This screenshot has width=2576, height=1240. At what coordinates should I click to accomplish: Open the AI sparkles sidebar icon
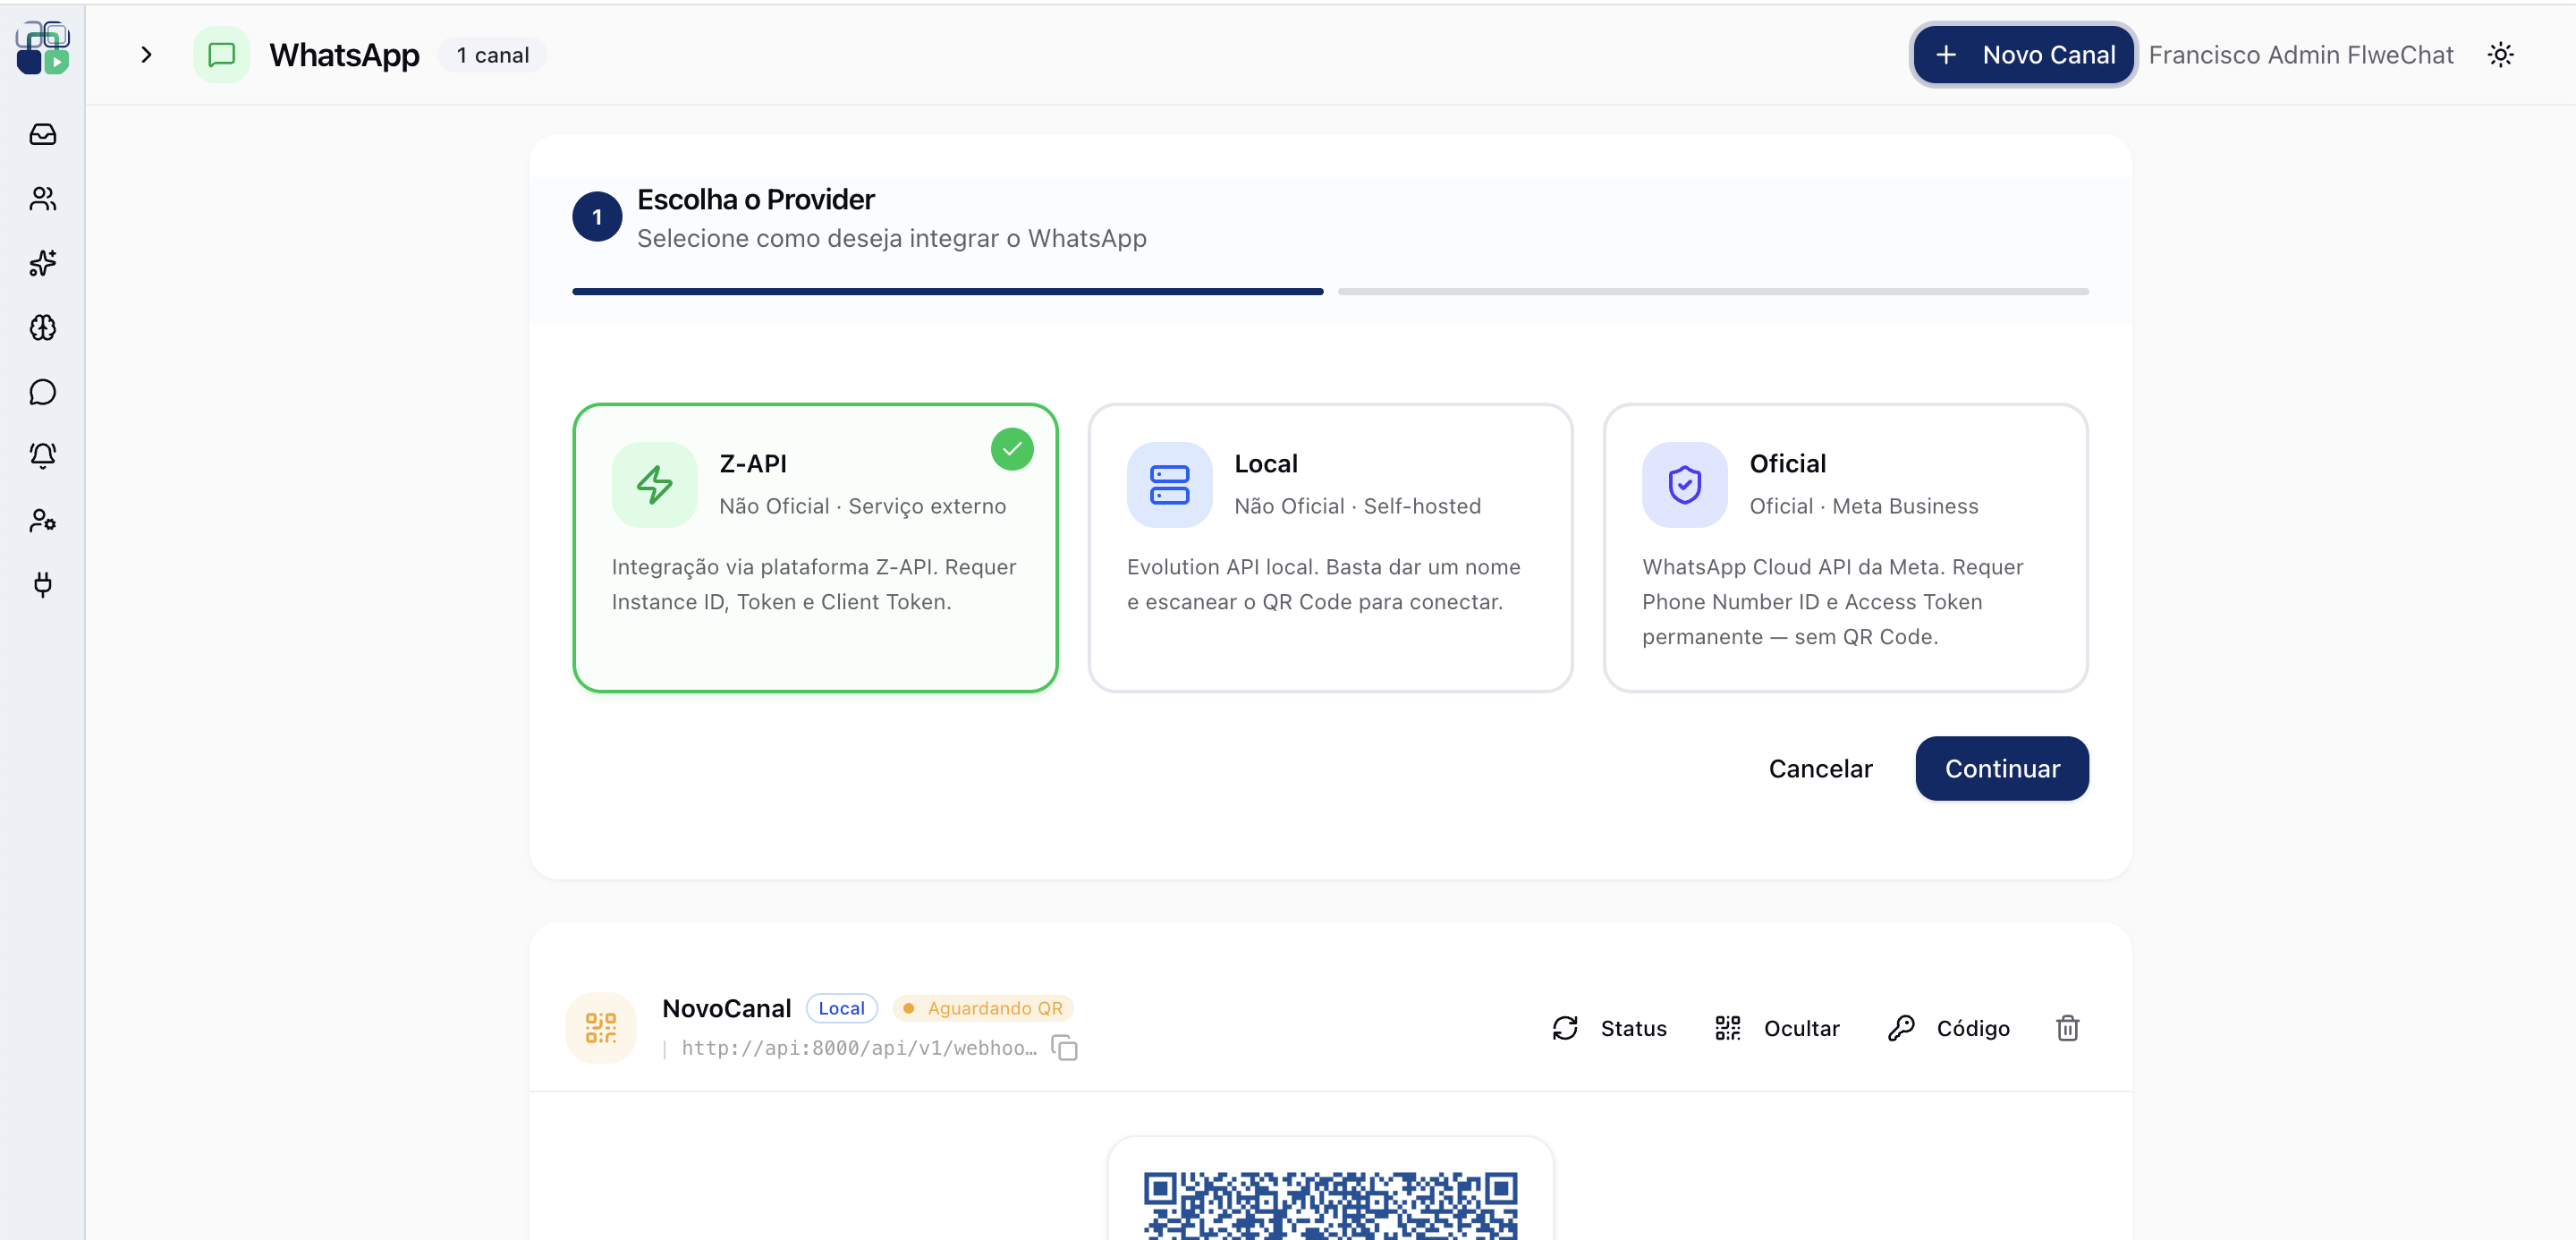[x=43, y=263]
